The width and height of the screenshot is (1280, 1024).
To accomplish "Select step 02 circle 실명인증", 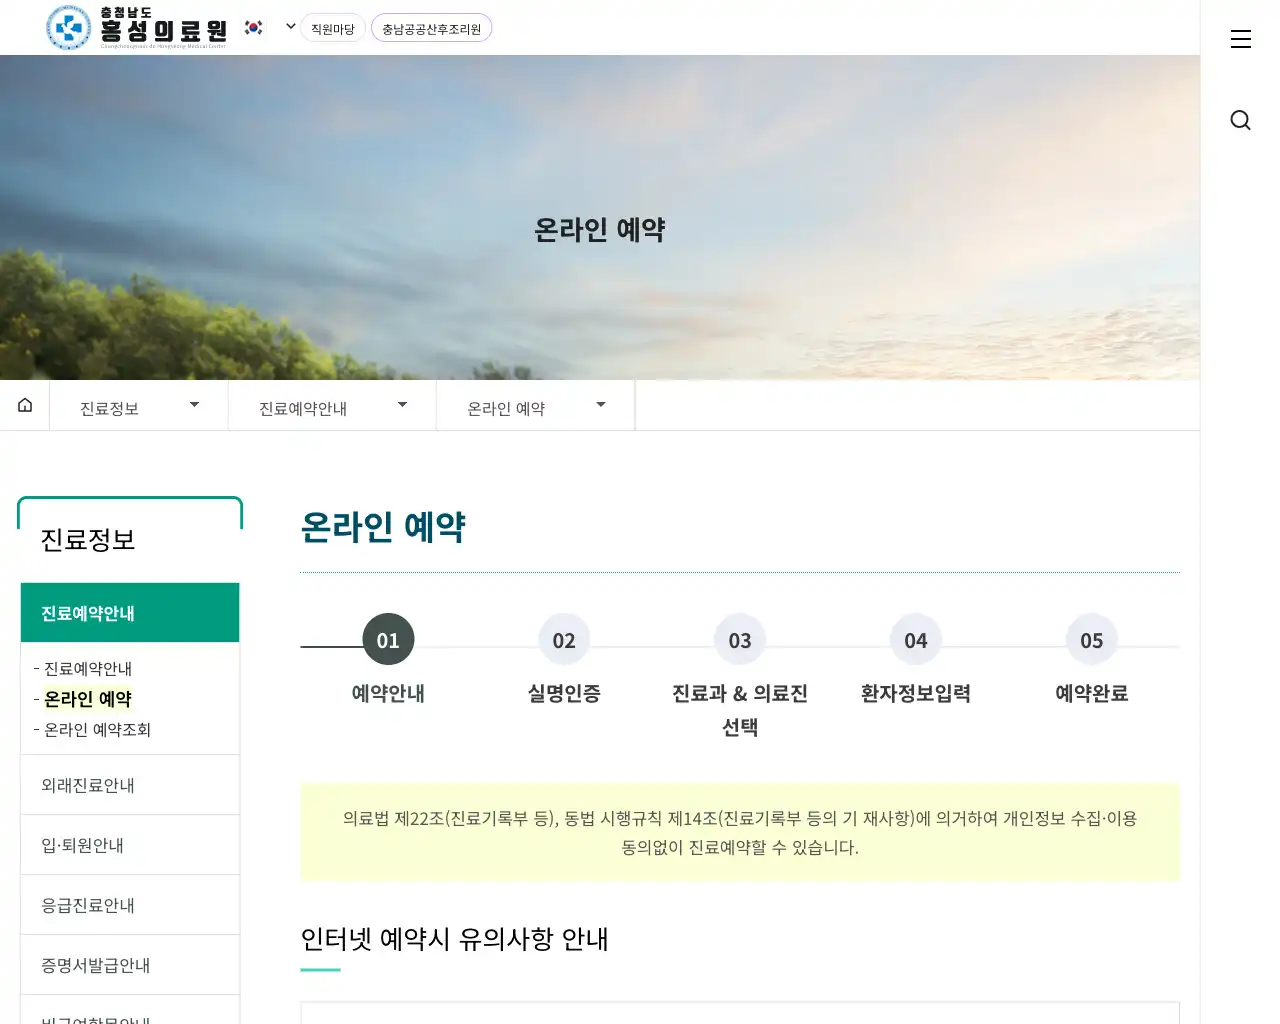I will [564, 640].
